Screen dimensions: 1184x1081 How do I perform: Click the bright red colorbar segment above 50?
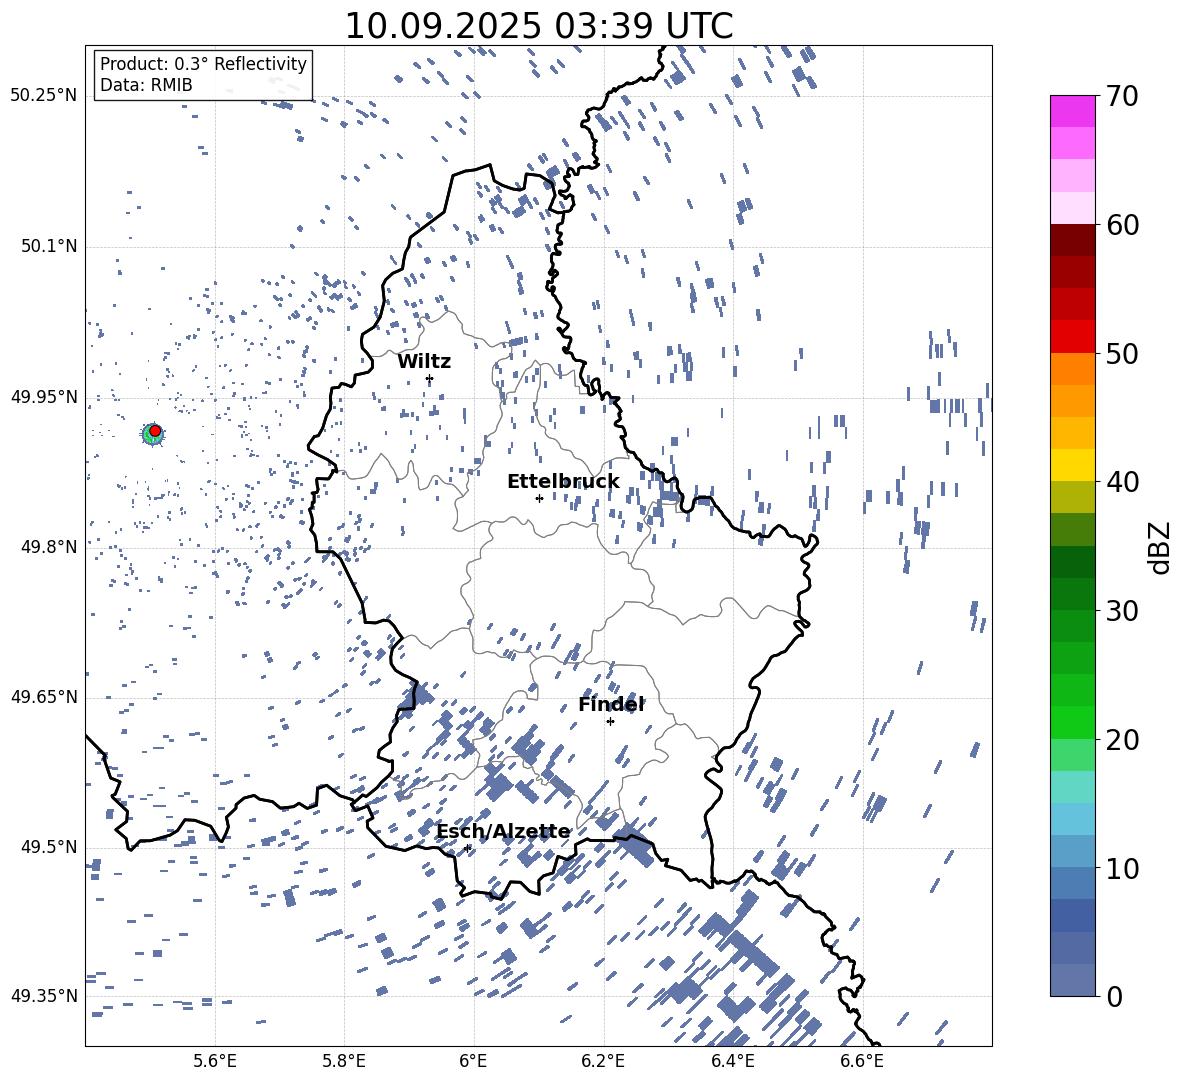[1072, 337]
